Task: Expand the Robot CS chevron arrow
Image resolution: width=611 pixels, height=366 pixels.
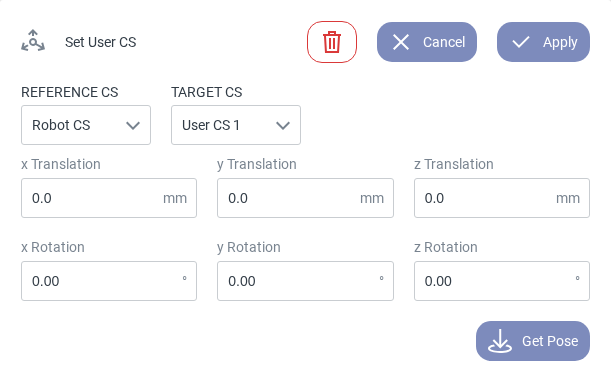Action: coord(133,126)
